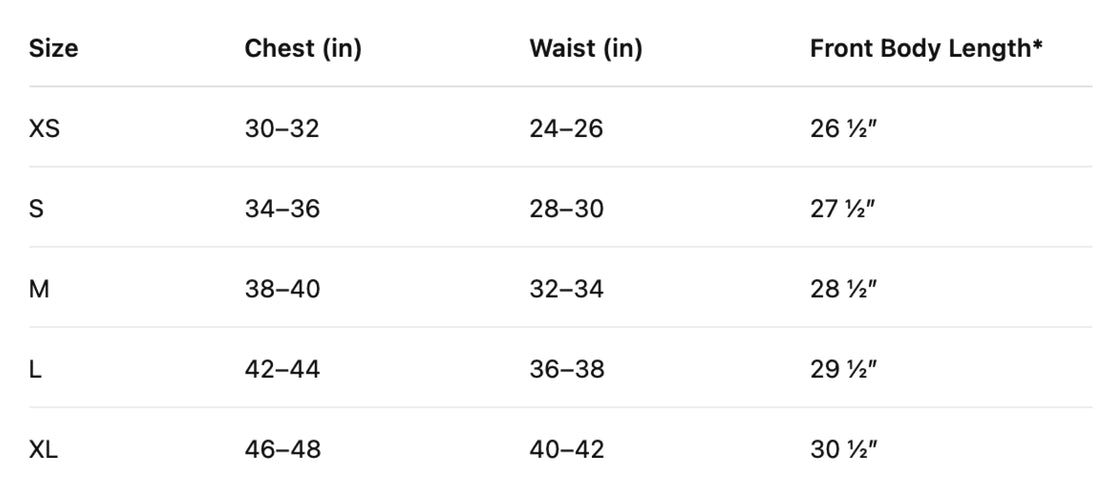Viewport: 1100px width, 495px height.
Task: Click front body length 30 ½″
Action: (x=844, y=450)
